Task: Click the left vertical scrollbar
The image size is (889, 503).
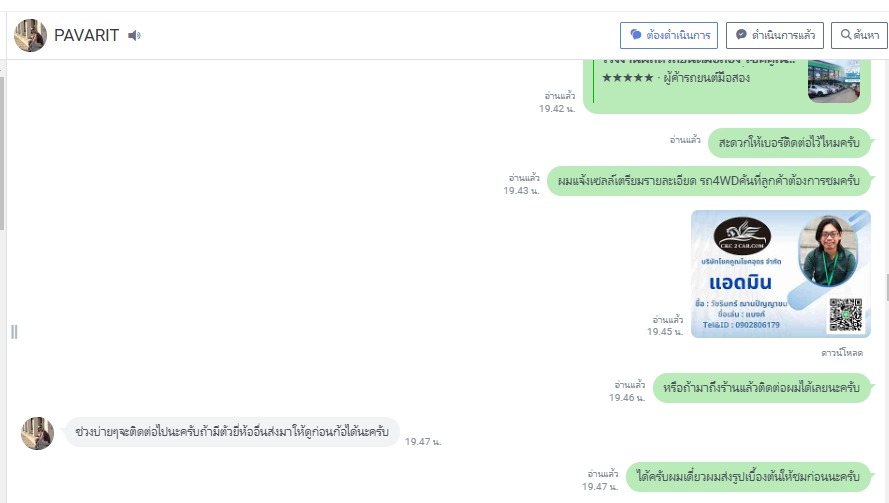Action: pyautogui.click(x=2, y=153)
